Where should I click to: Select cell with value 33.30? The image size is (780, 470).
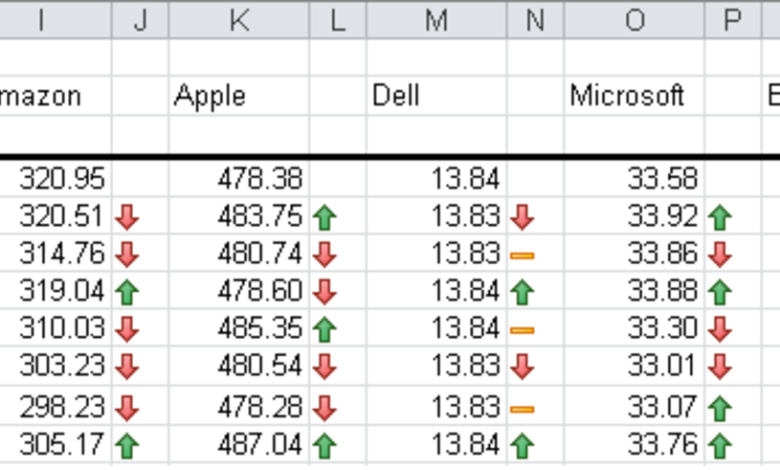(634, 328)
